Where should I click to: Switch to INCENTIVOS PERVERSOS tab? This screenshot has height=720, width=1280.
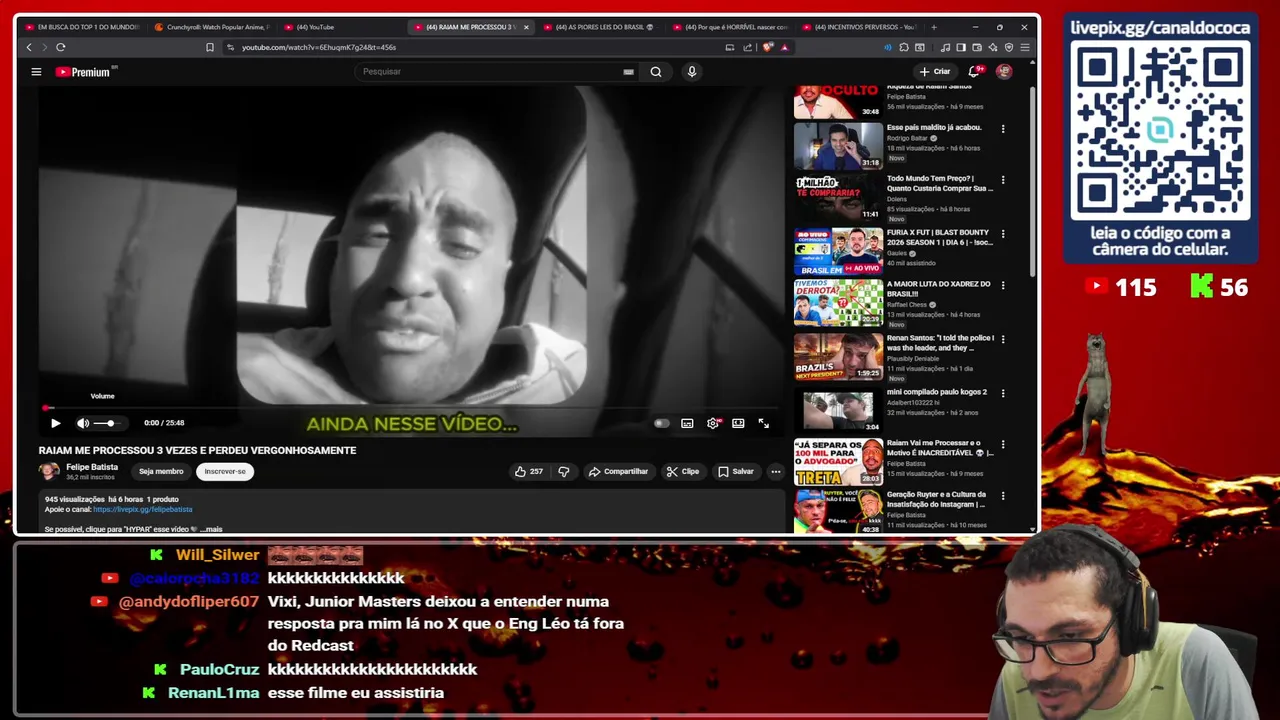click(x=860, y=27)
